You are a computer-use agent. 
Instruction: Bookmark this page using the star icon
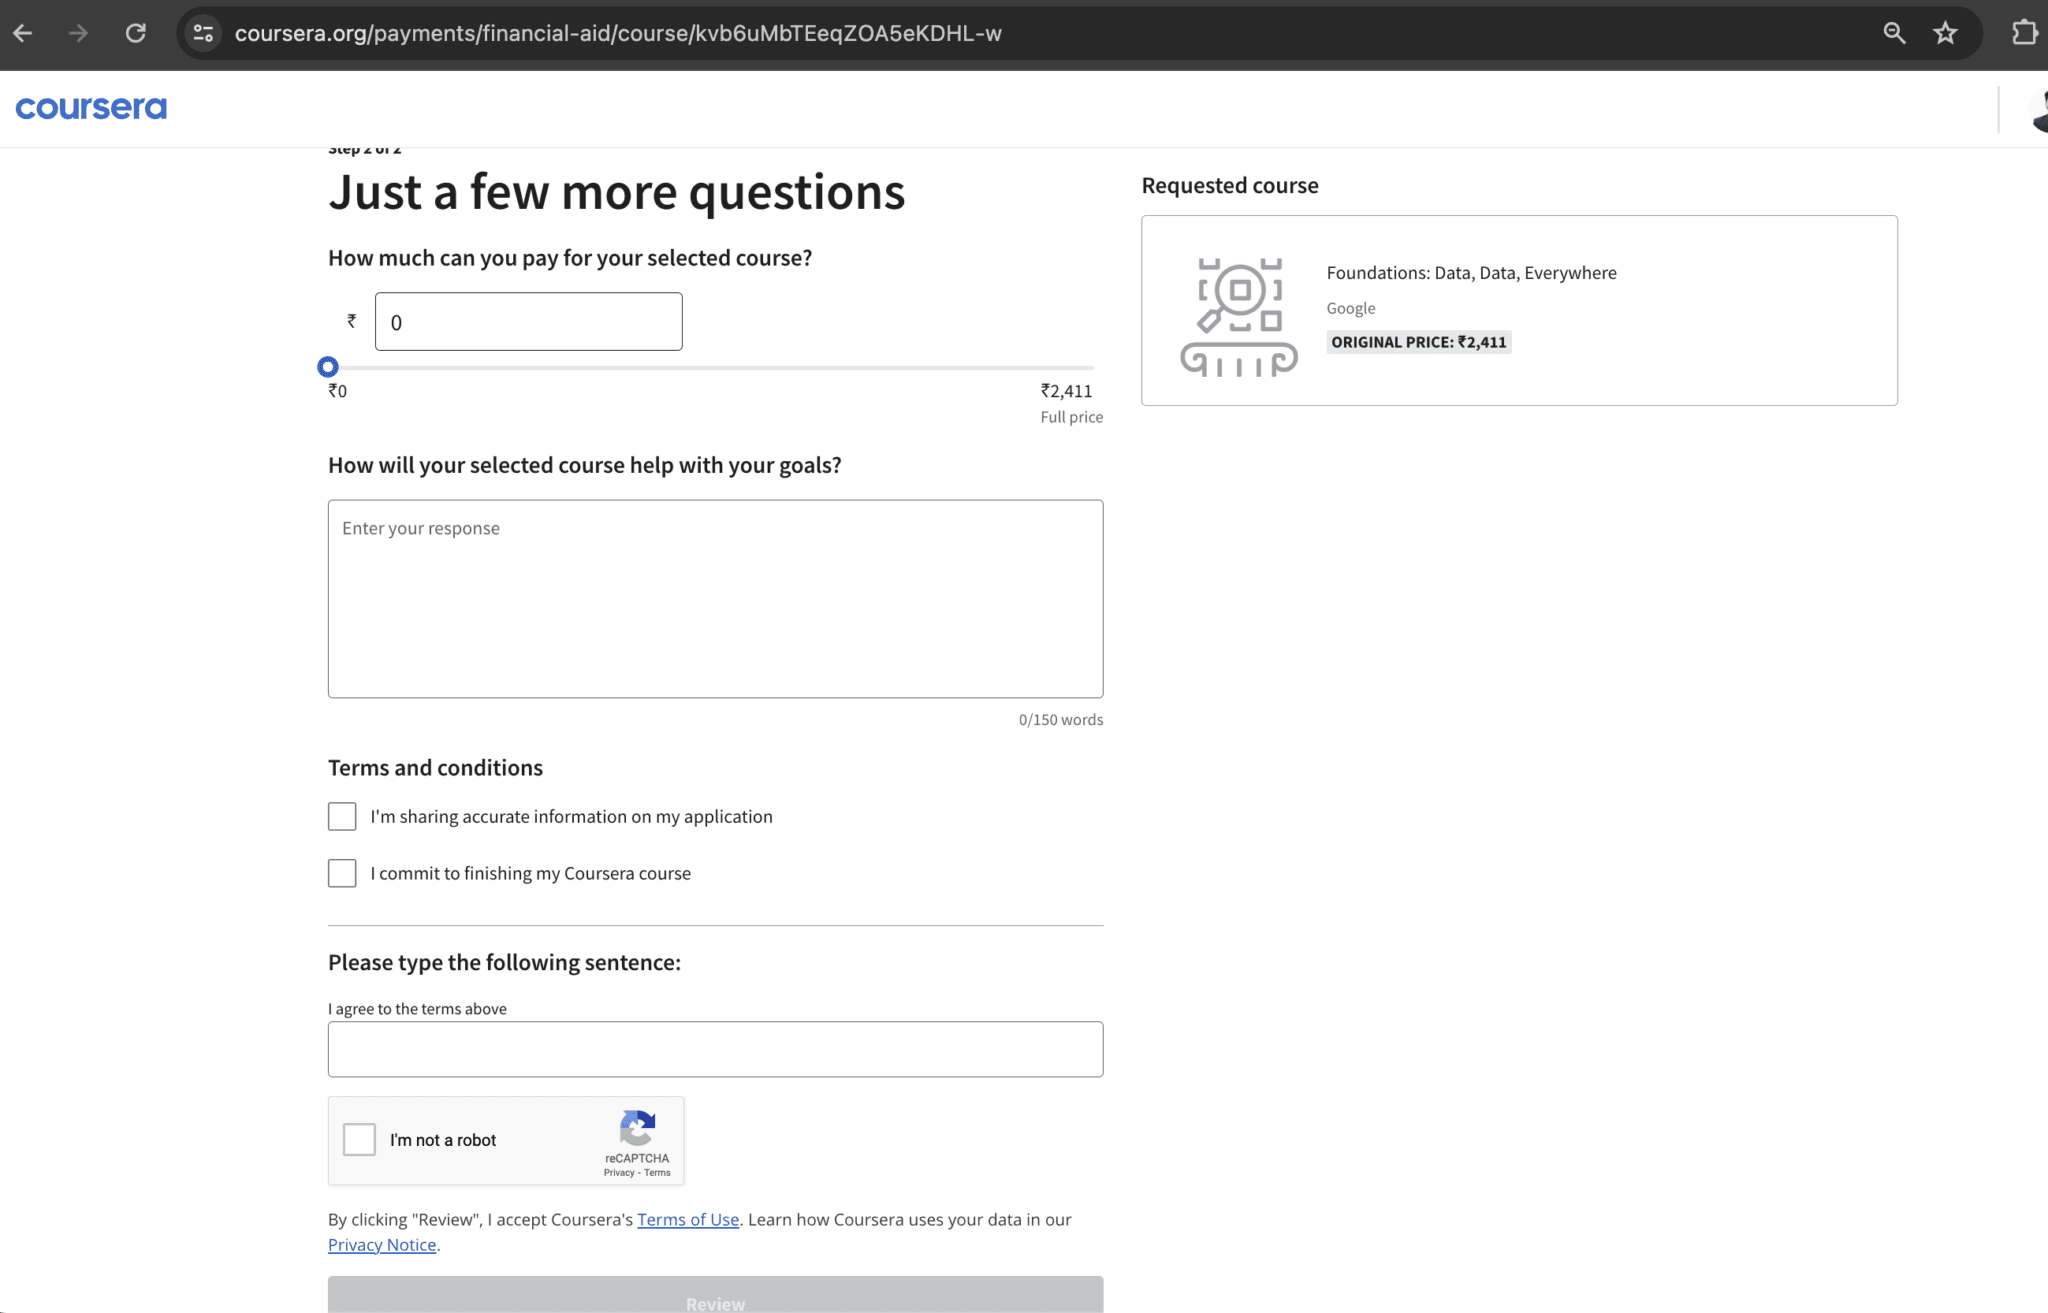point(1944,33)
